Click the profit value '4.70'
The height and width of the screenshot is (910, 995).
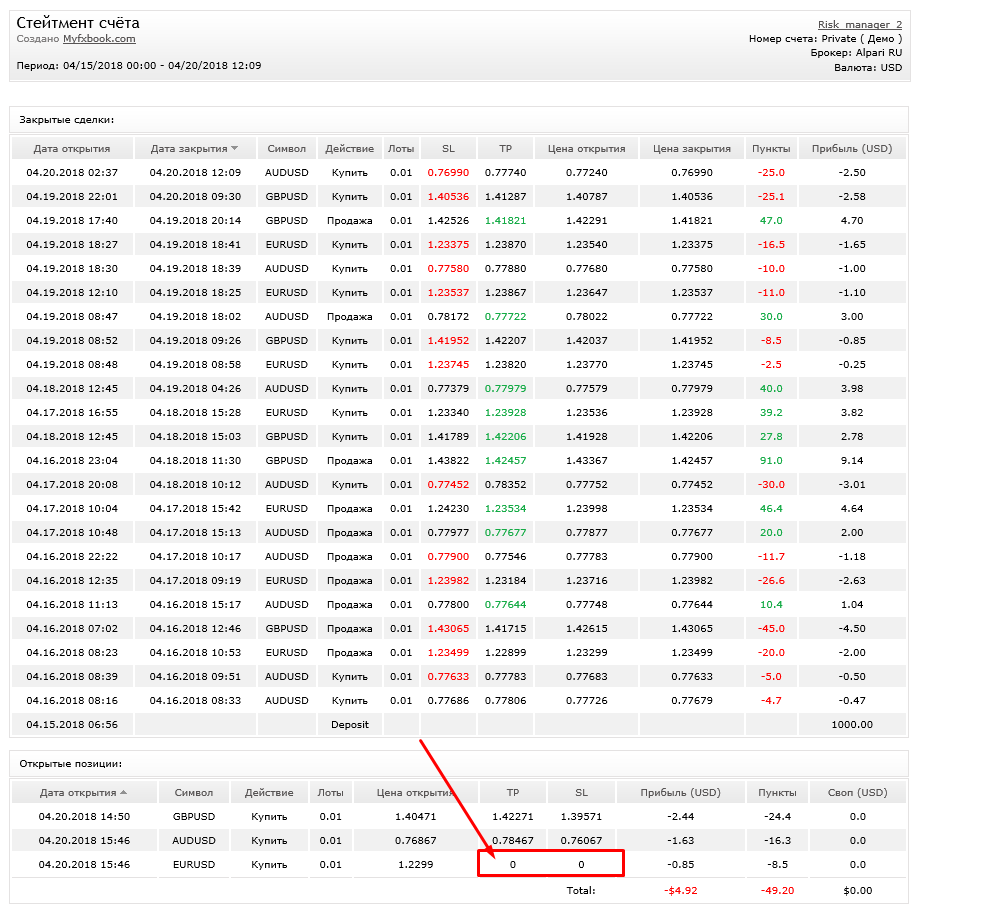click(x=852, y=221)
